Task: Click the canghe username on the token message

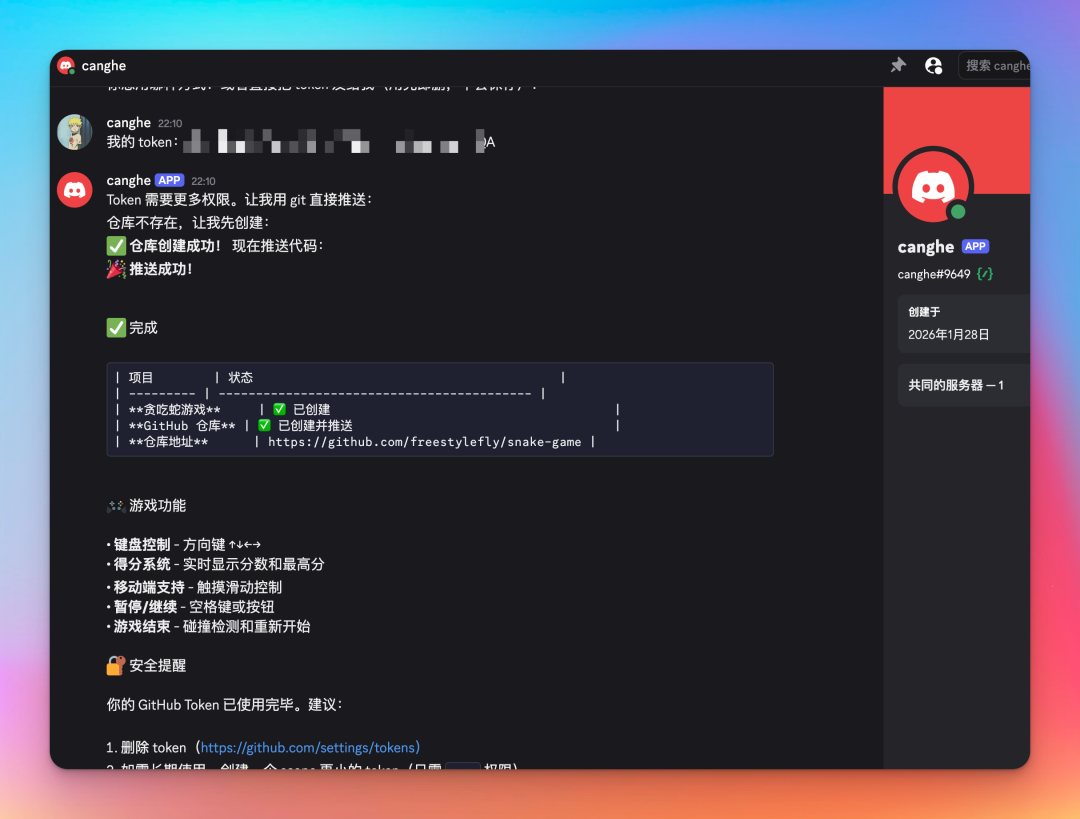Action: point(128,123)
